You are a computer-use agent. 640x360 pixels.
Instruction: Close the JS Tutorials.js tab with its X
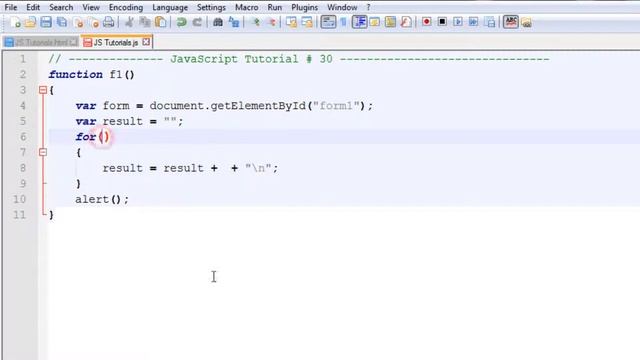pyautogui.click(x=146, y=42)
